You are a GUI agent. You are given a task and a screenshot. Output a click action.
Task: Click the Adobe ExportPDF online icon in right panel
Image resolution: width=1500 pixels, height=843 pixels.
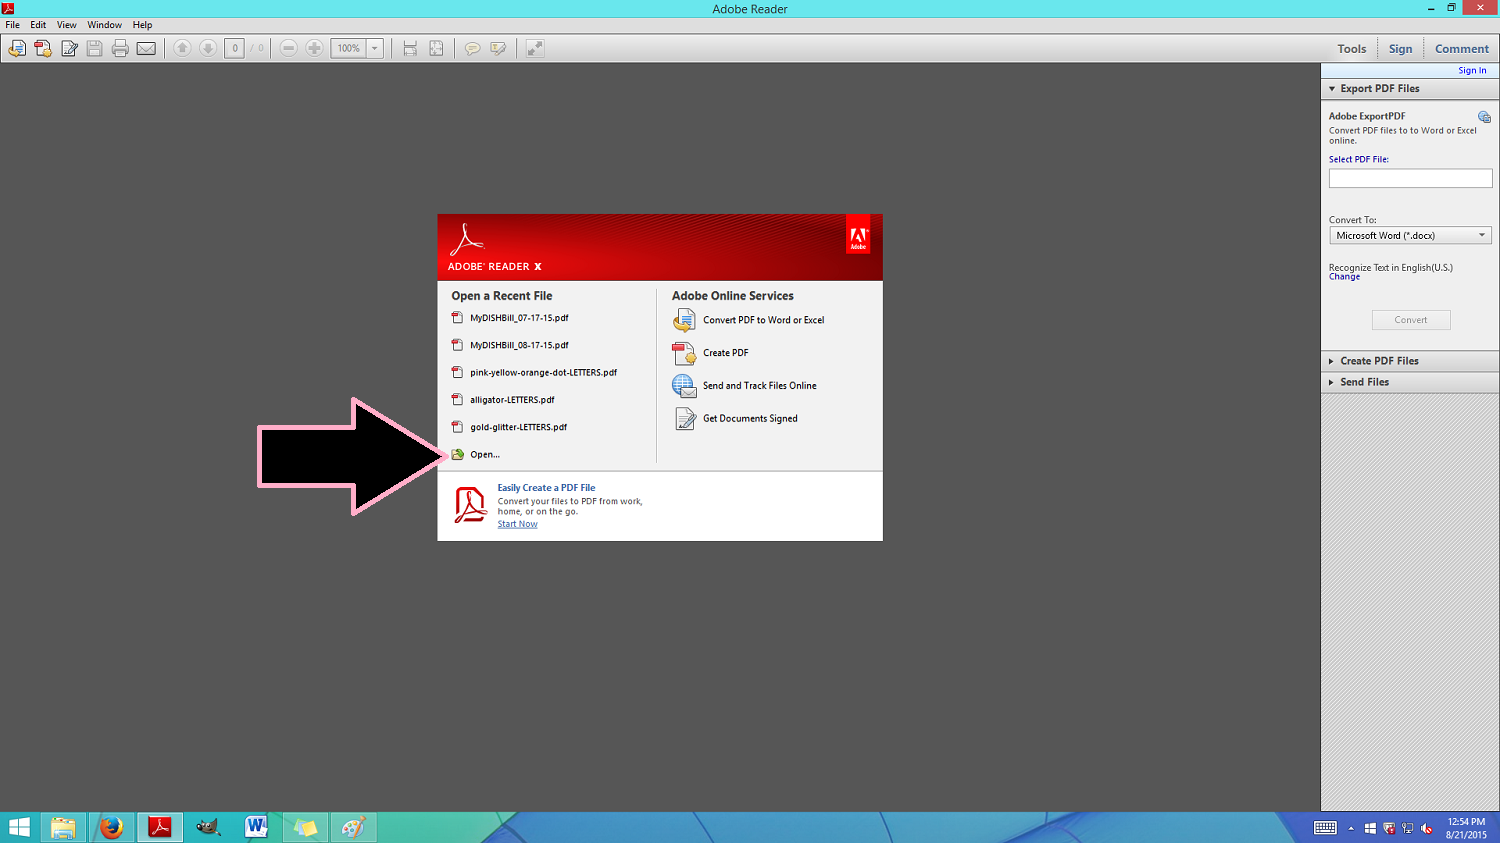[x=1484, y=117]
